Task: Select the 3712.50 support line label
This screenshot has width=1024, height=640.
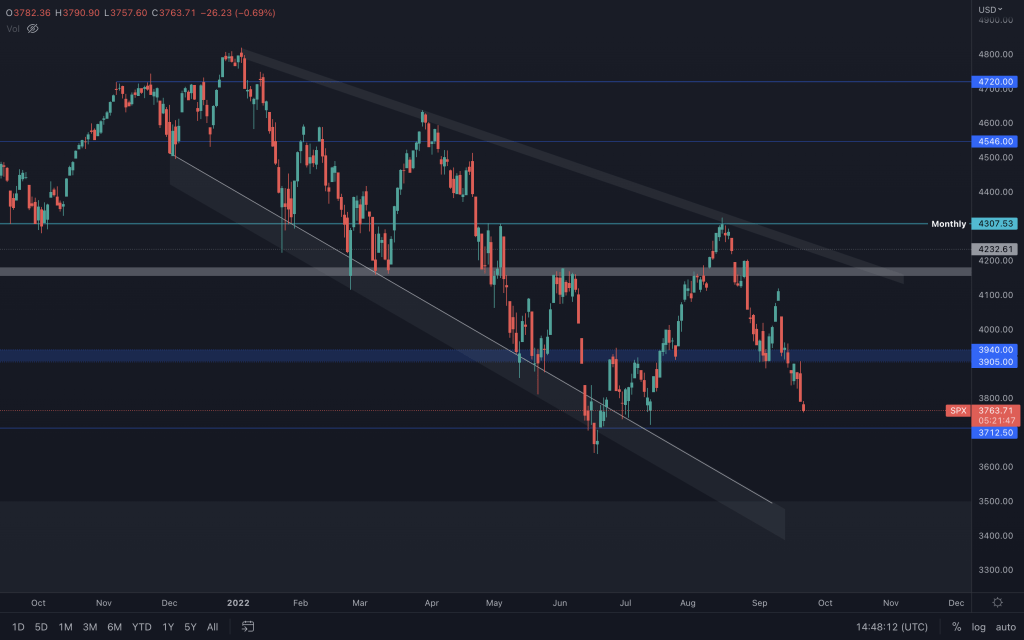Action: (994, 432)
